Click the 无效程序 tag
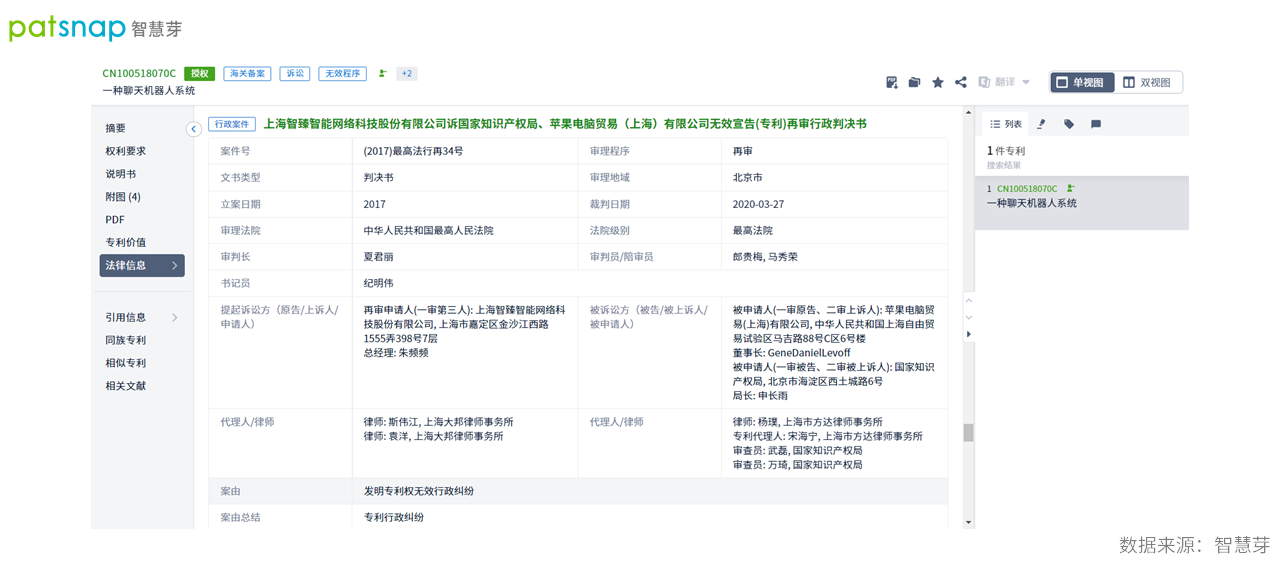This screenshot has height=567, width=1280. 342,73
